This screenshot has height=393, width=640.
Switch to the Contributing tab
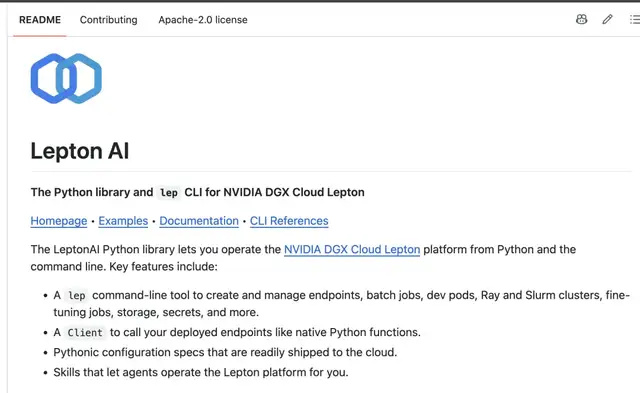point(109,20)
